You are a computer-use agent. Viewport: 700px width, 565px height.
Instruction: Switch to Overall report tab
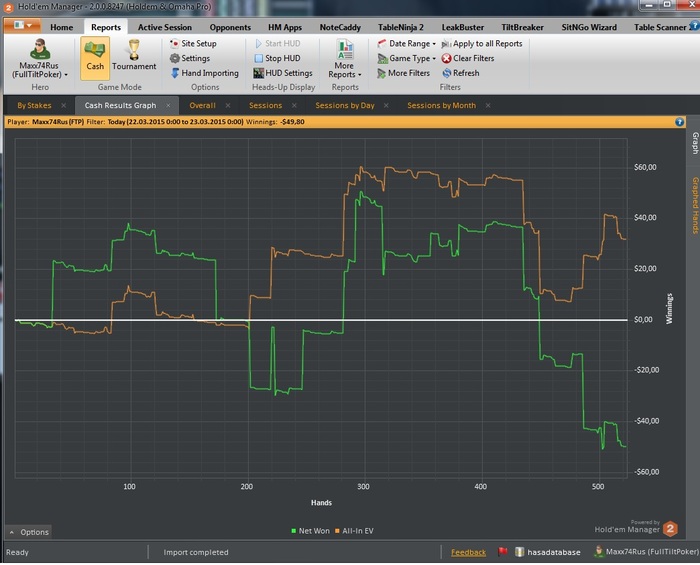[202, 105]
